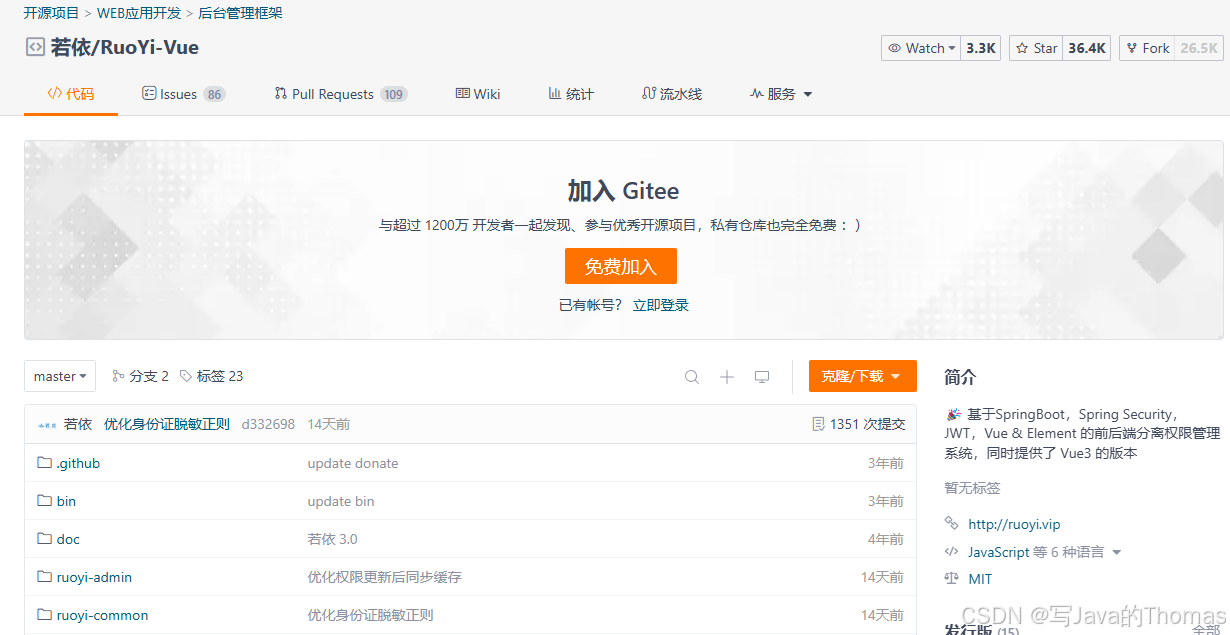Expand the JavaScript 等 6 种语言 list
The height and width of the screenshot is (635, 1230).
[1044, 552]
